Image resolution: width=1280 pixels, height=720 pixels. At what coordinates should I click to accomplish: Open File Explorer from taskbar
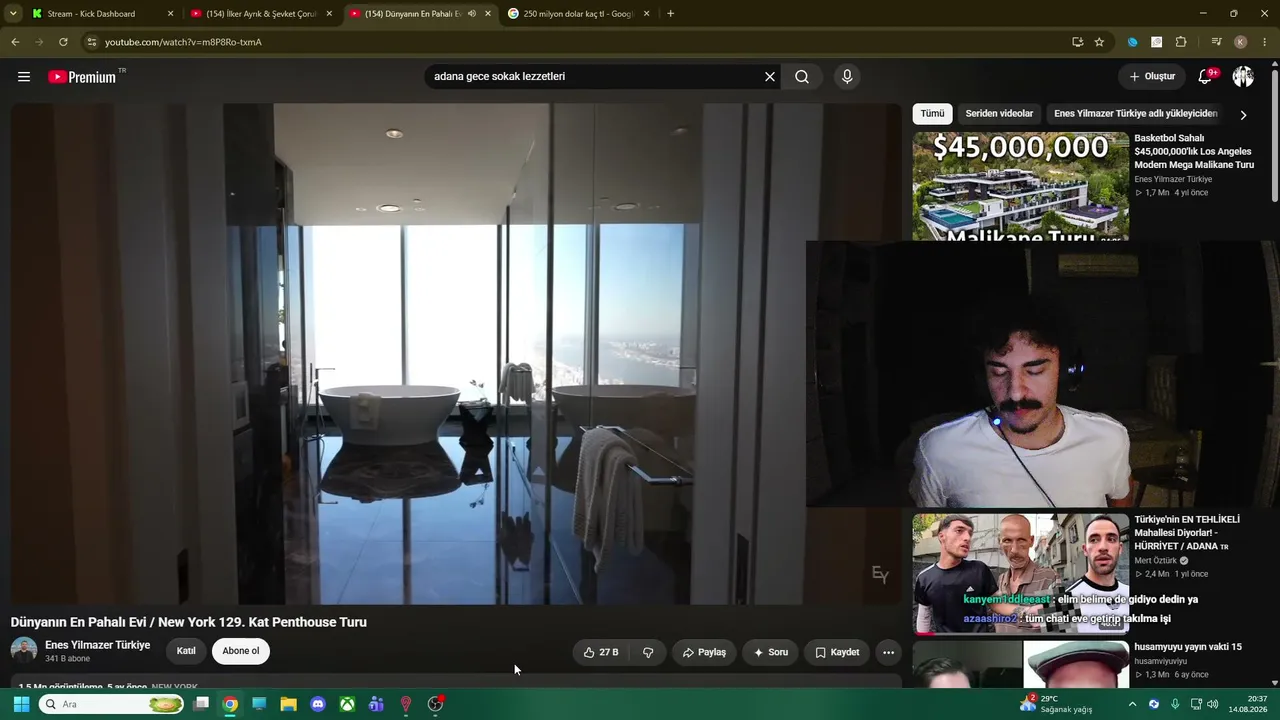click(x=288, y=704)
